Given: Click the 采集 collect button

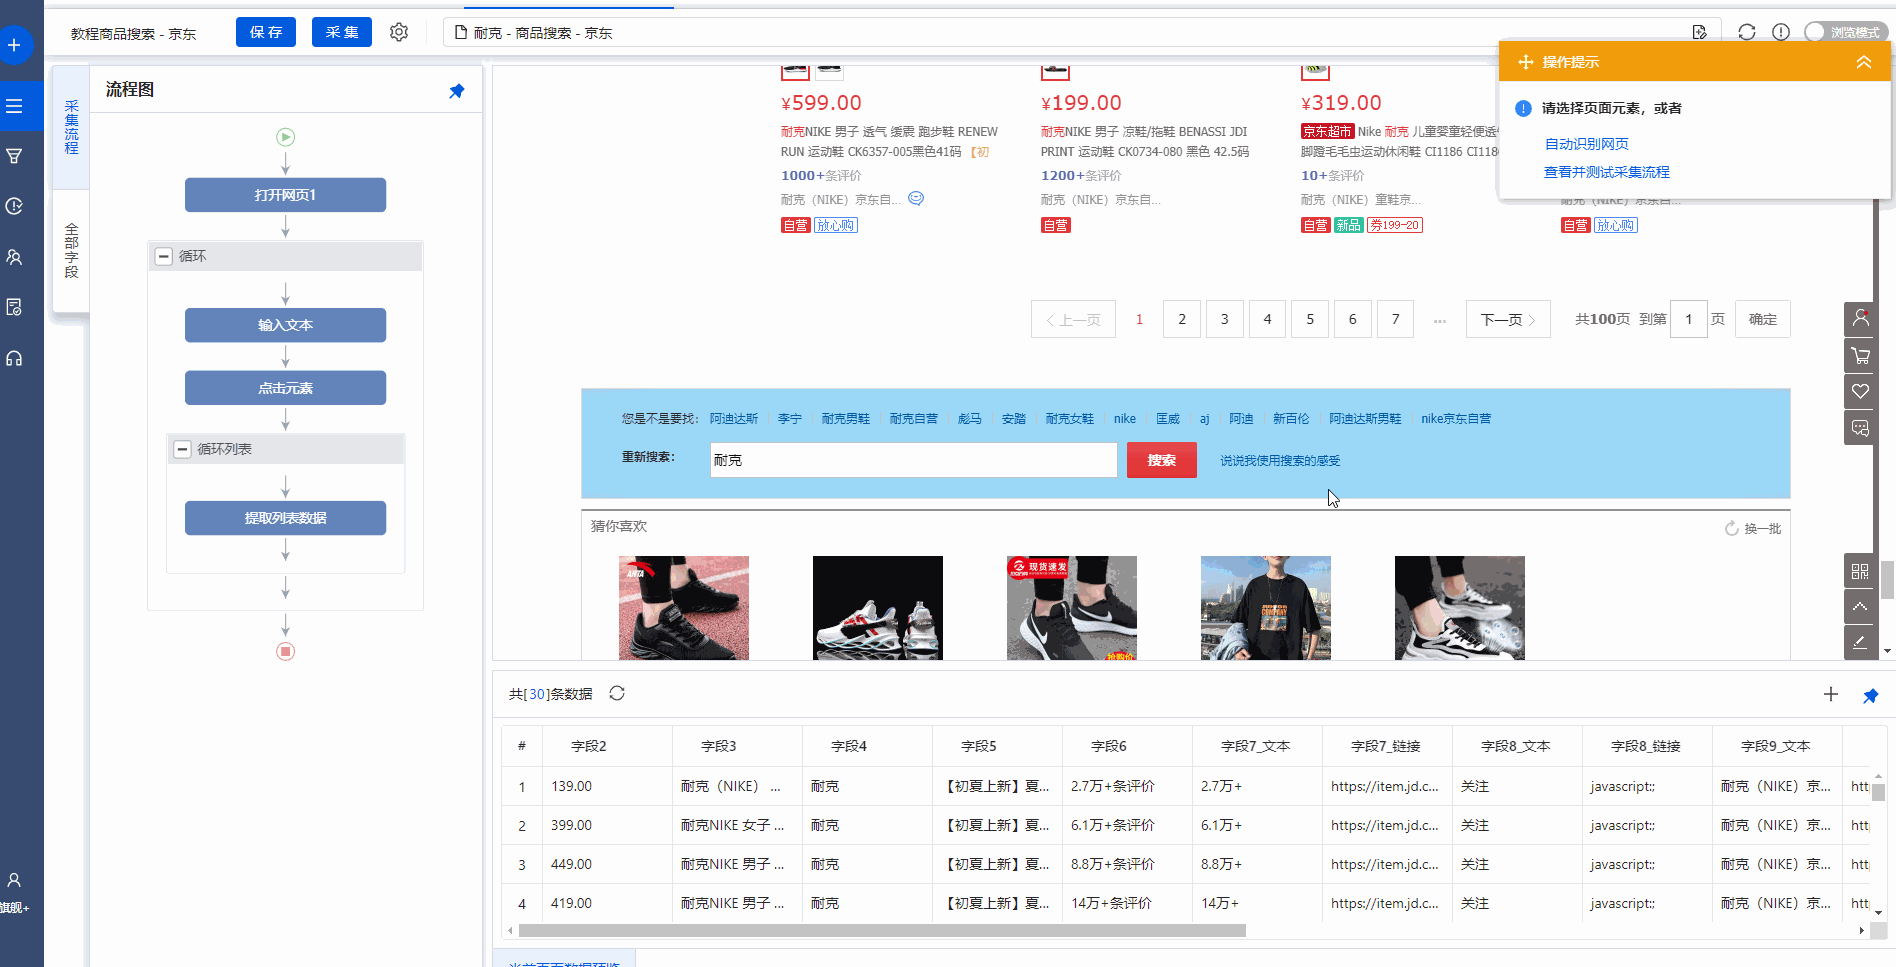Looking at the screenshot, I should tap(342, 32).
